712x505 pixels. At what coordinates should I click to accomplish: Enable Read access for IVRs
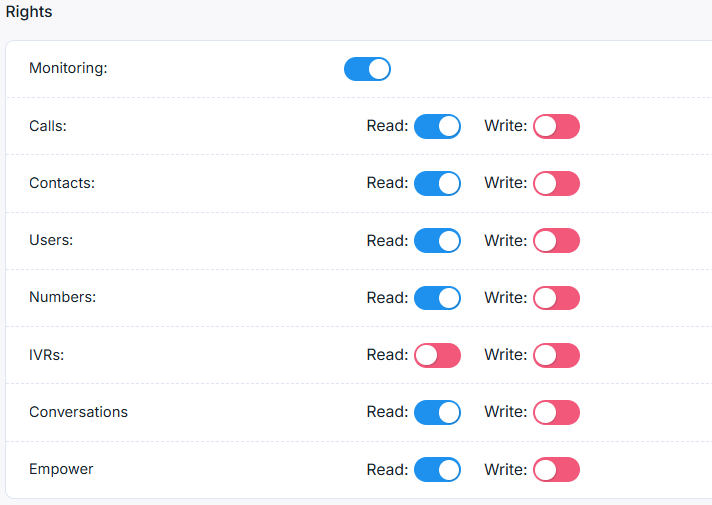tap(437, 354)
